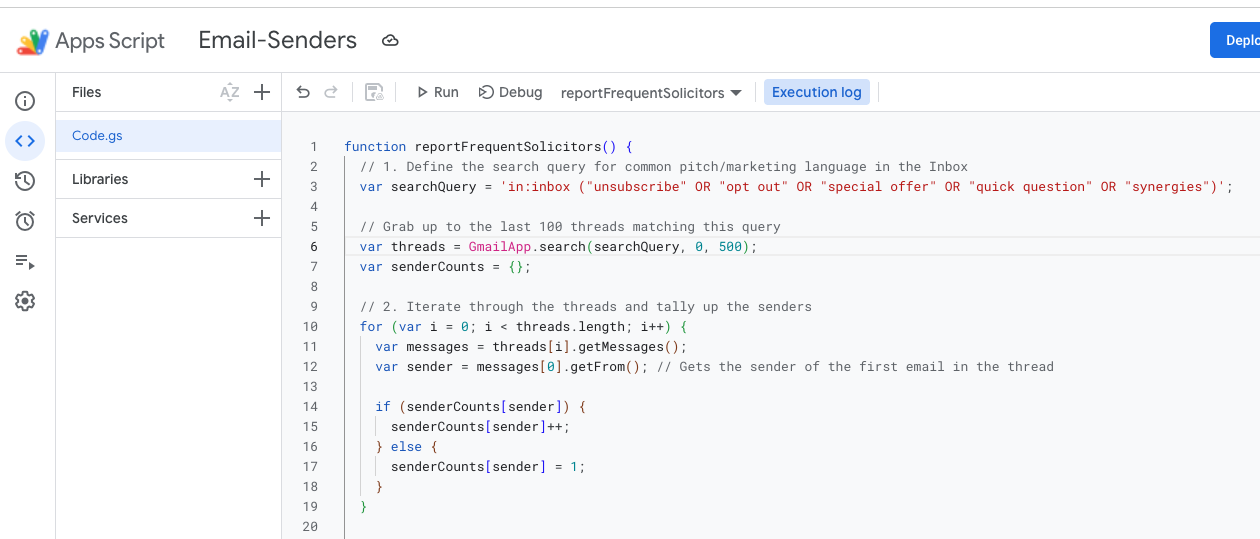1260x539 pixels.
Task: Click the Email-Senders project title
Action: [x=277, y=40]
